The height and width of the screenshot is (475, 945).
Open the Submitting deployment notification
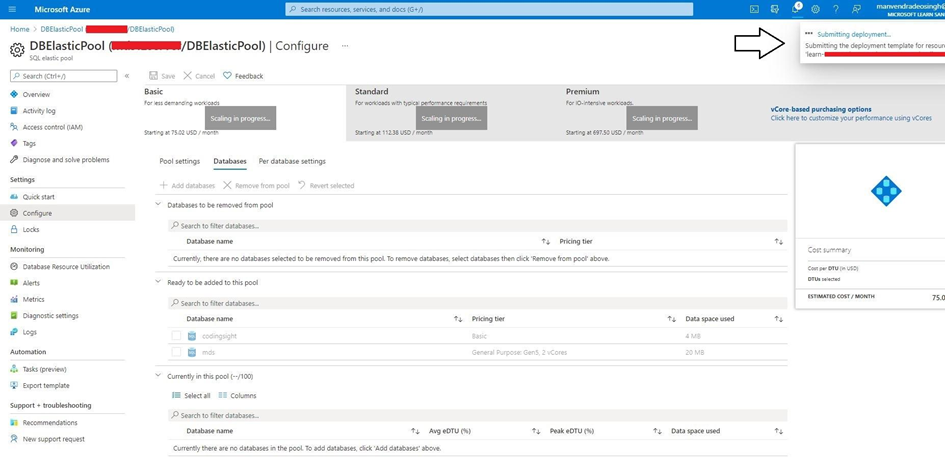(x=853, y=34)
